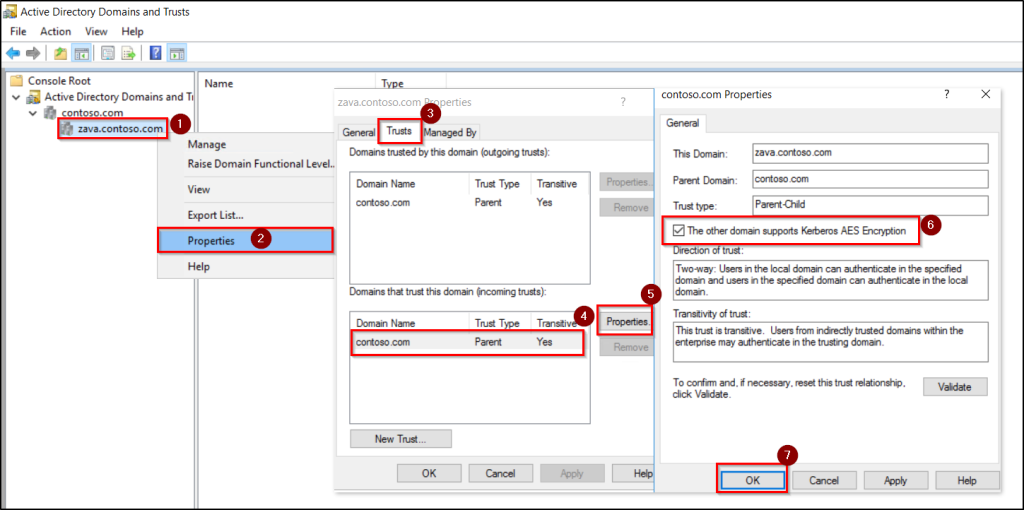Click the question mark on contoso.com Properties dialog
The height and width of the screenshot is (510, 1024).
coord(947,95)
